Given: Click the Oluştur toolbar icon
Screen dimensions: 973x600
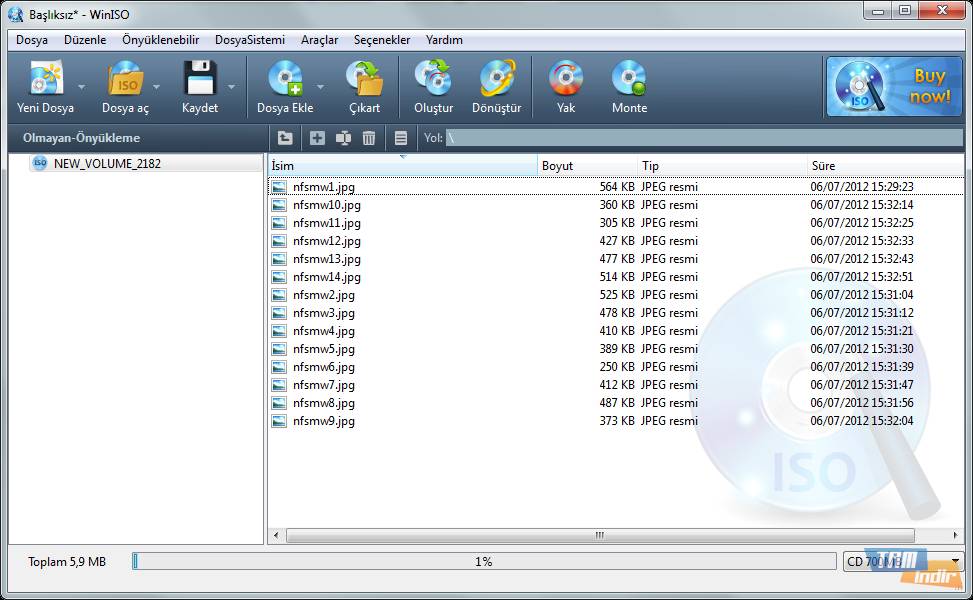Looking at the screenshot, I should pyautogui.click(x=433, y=80).
